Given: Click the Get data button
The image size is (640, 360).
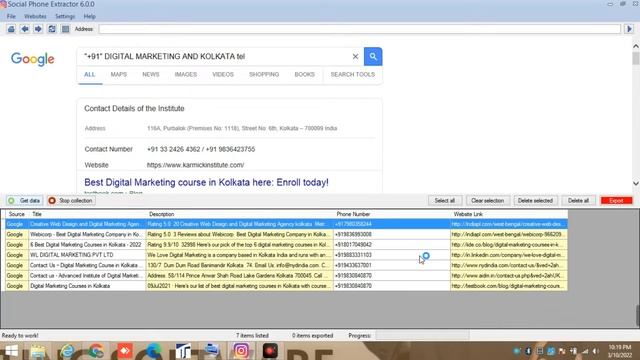Looking at the screenshot, I should tap(24, 200).
